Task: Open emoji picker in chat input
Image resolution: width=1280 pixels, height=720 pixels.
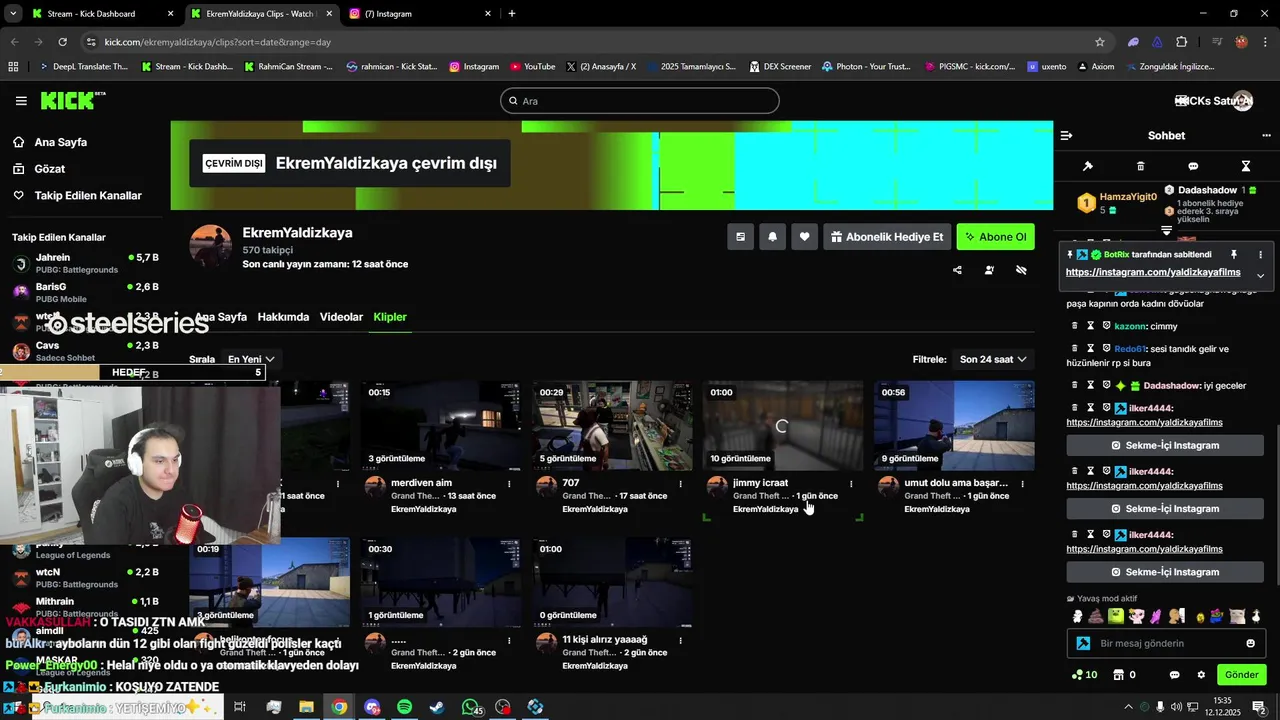Action: click(x=1251, y=643)
